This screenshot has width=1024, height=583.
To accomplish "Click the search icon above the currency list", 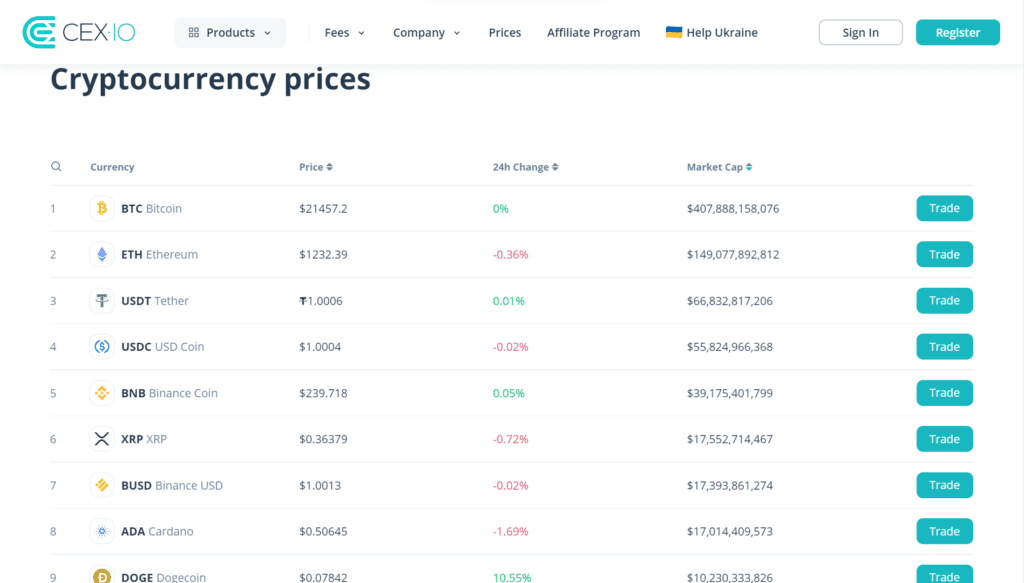I will tap(56, 166).
